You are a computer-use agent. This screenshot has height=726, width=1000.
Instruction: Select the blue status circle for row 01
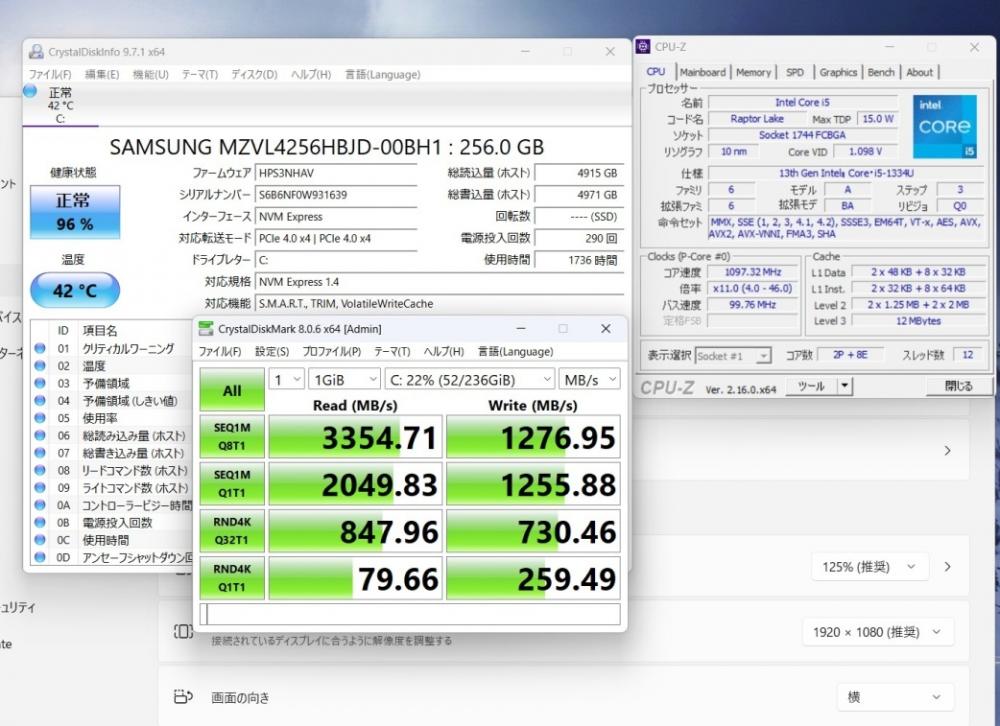pos(40,348)
